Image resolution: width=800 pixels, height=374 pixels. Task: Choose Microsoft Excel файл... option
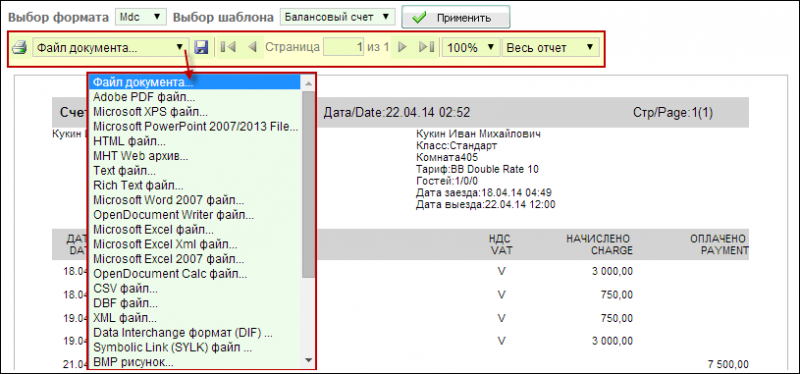[195, 230]
